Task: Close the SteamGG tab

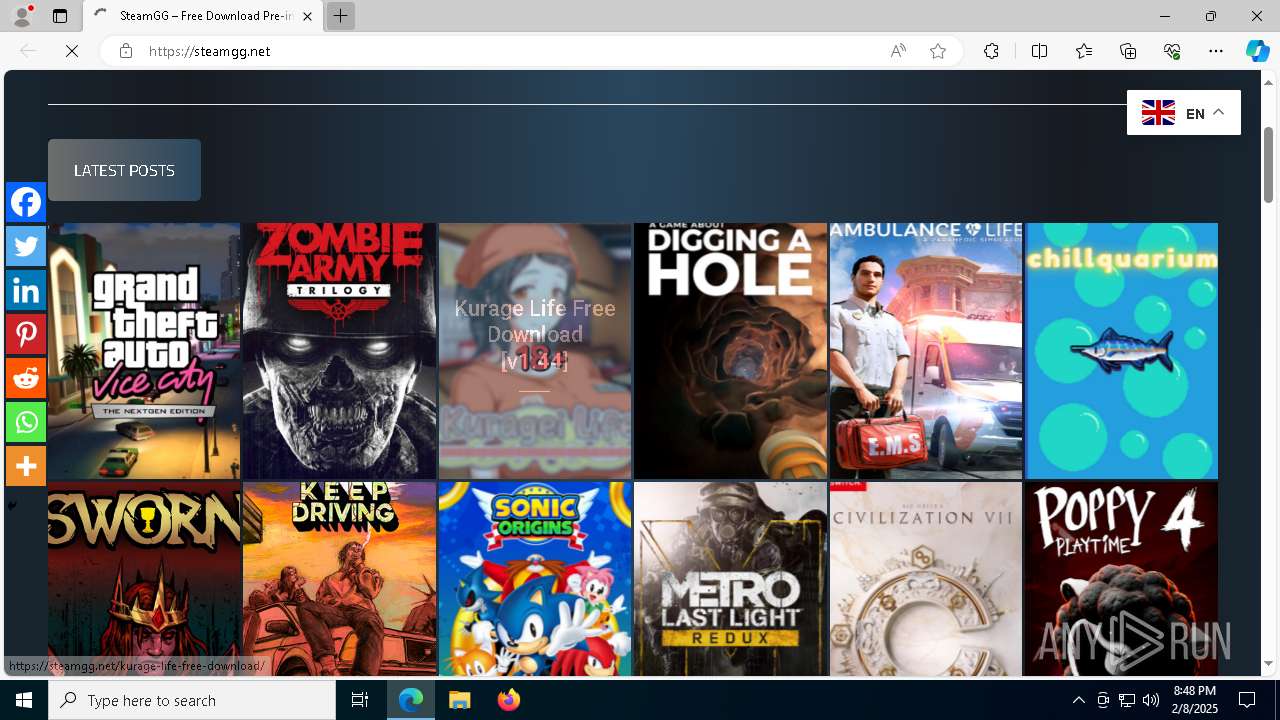Action: pos(307,16)
